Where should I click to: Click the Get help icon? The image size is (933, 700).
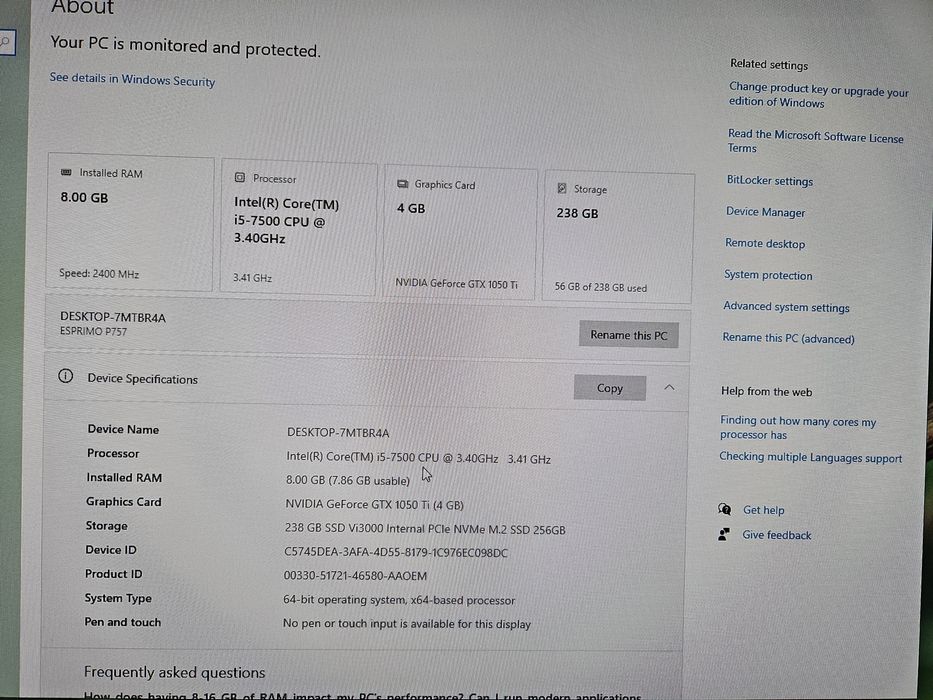(x=725, y=509)
